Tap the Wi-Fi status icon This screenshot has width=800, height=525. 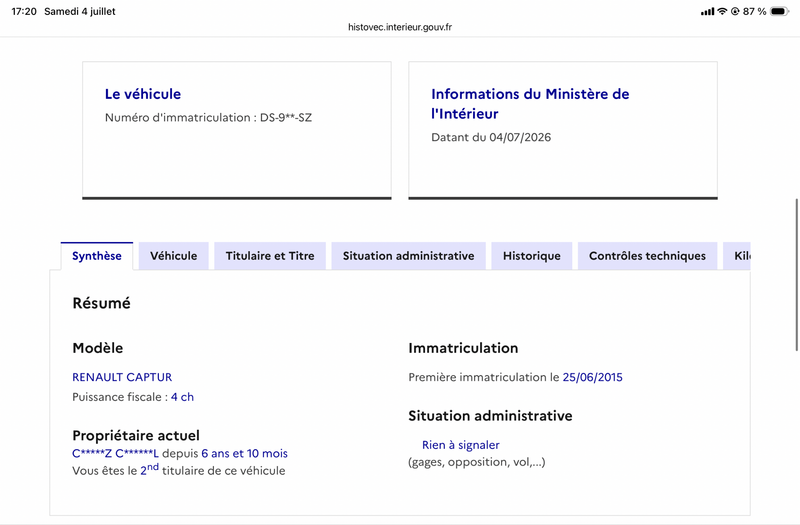coord(722,11)
